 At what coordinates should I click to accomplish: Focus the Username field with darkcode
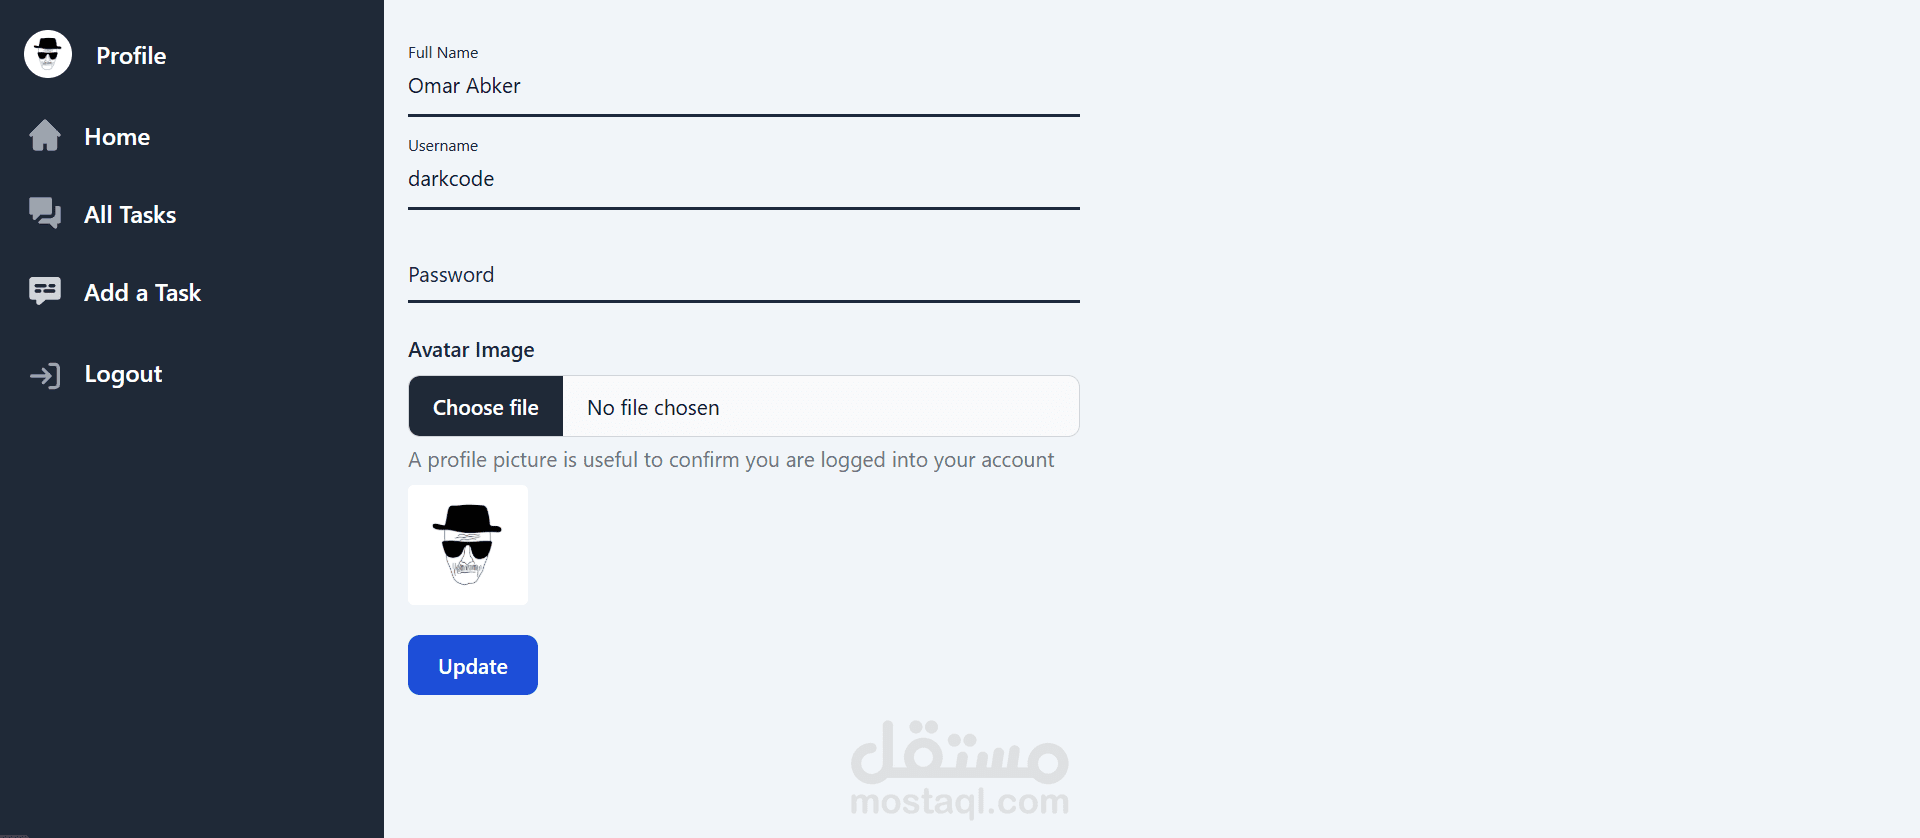[744, 180]
